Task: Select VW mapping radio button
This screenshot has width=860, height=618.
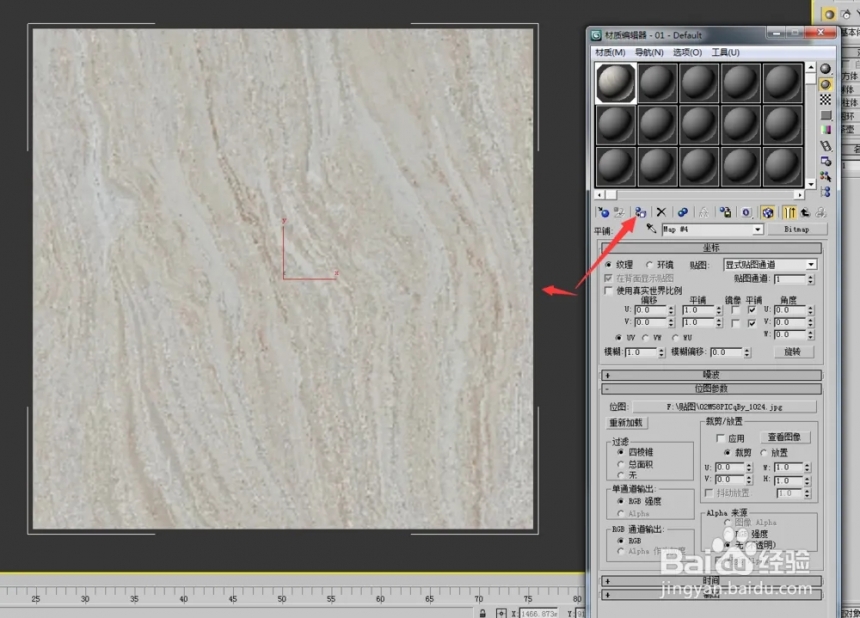Action: point(646,337)
